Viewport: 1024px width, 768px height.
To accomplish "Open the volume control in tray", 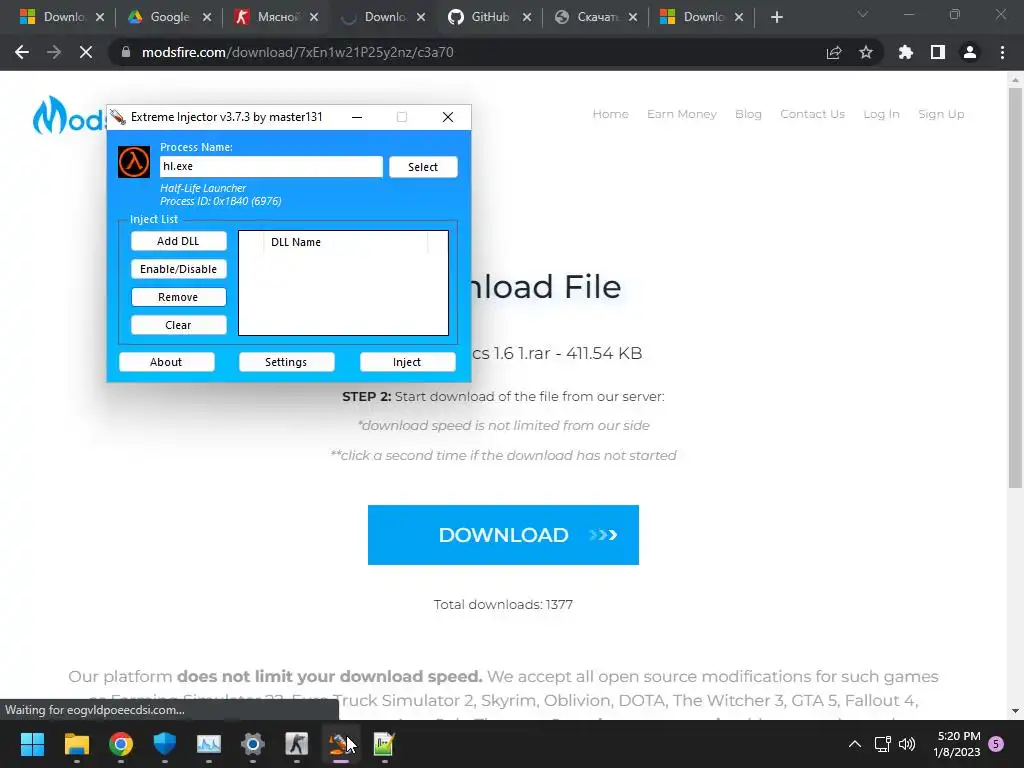I will [x=906, y=744].
